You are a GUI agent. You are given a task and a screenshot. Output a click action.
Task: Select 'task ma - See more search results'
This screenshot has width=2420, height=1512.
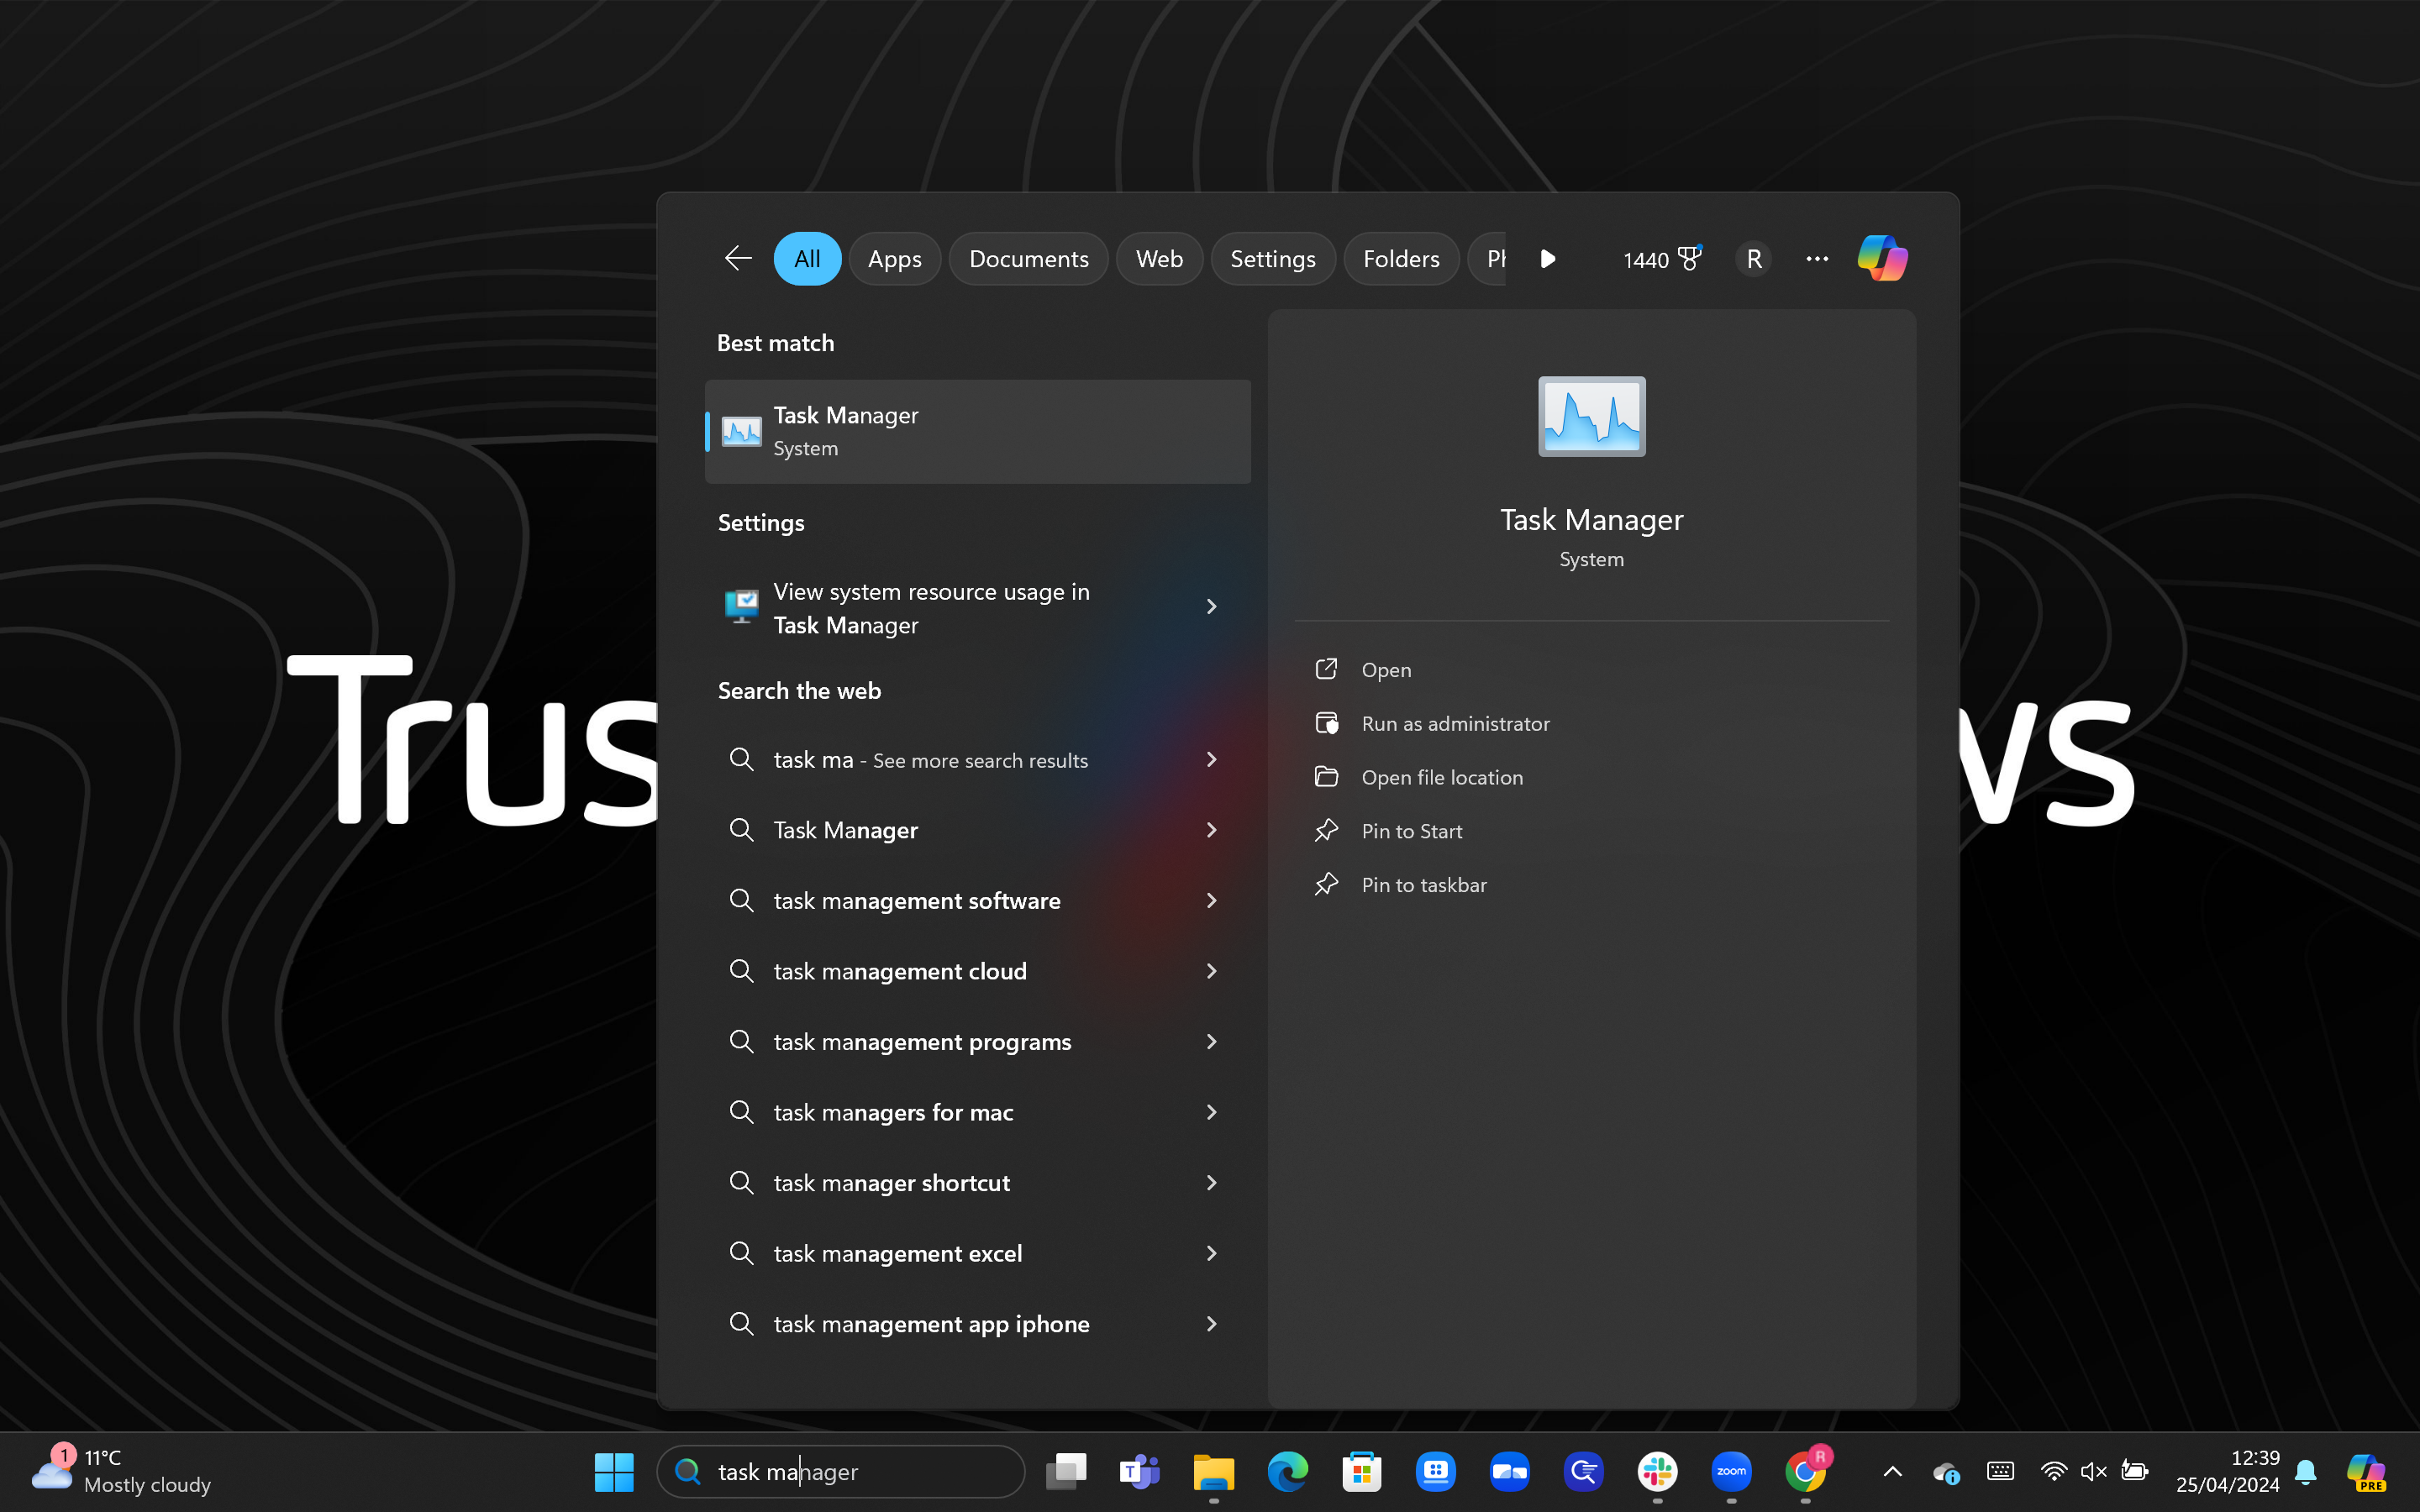click(977, 760)
